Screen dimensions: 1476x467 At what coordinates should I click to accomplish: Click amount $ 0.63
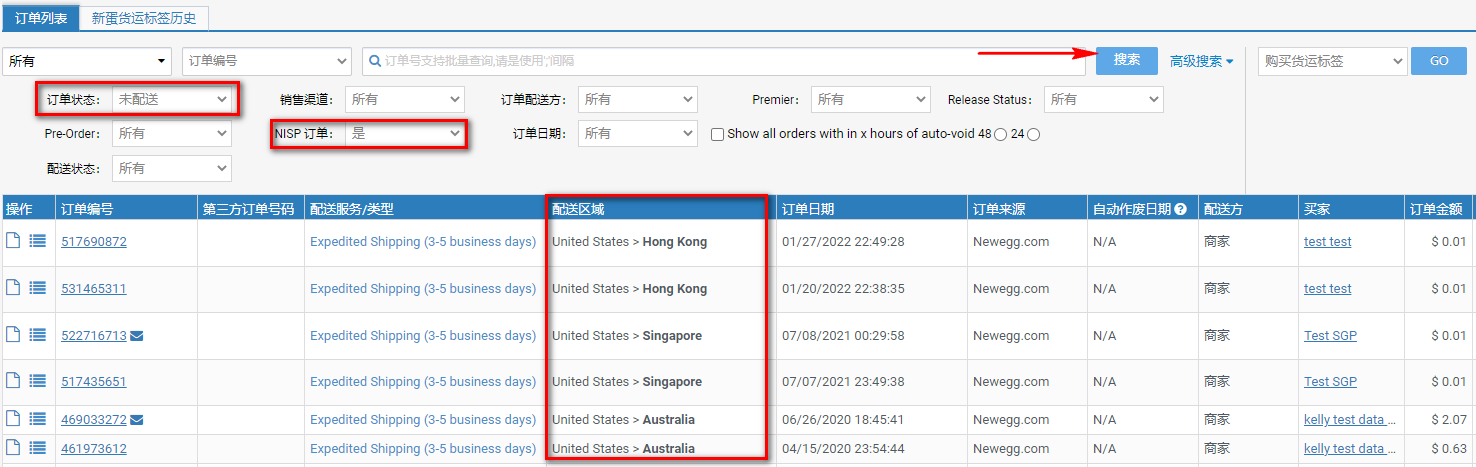tap(1449, 449)
